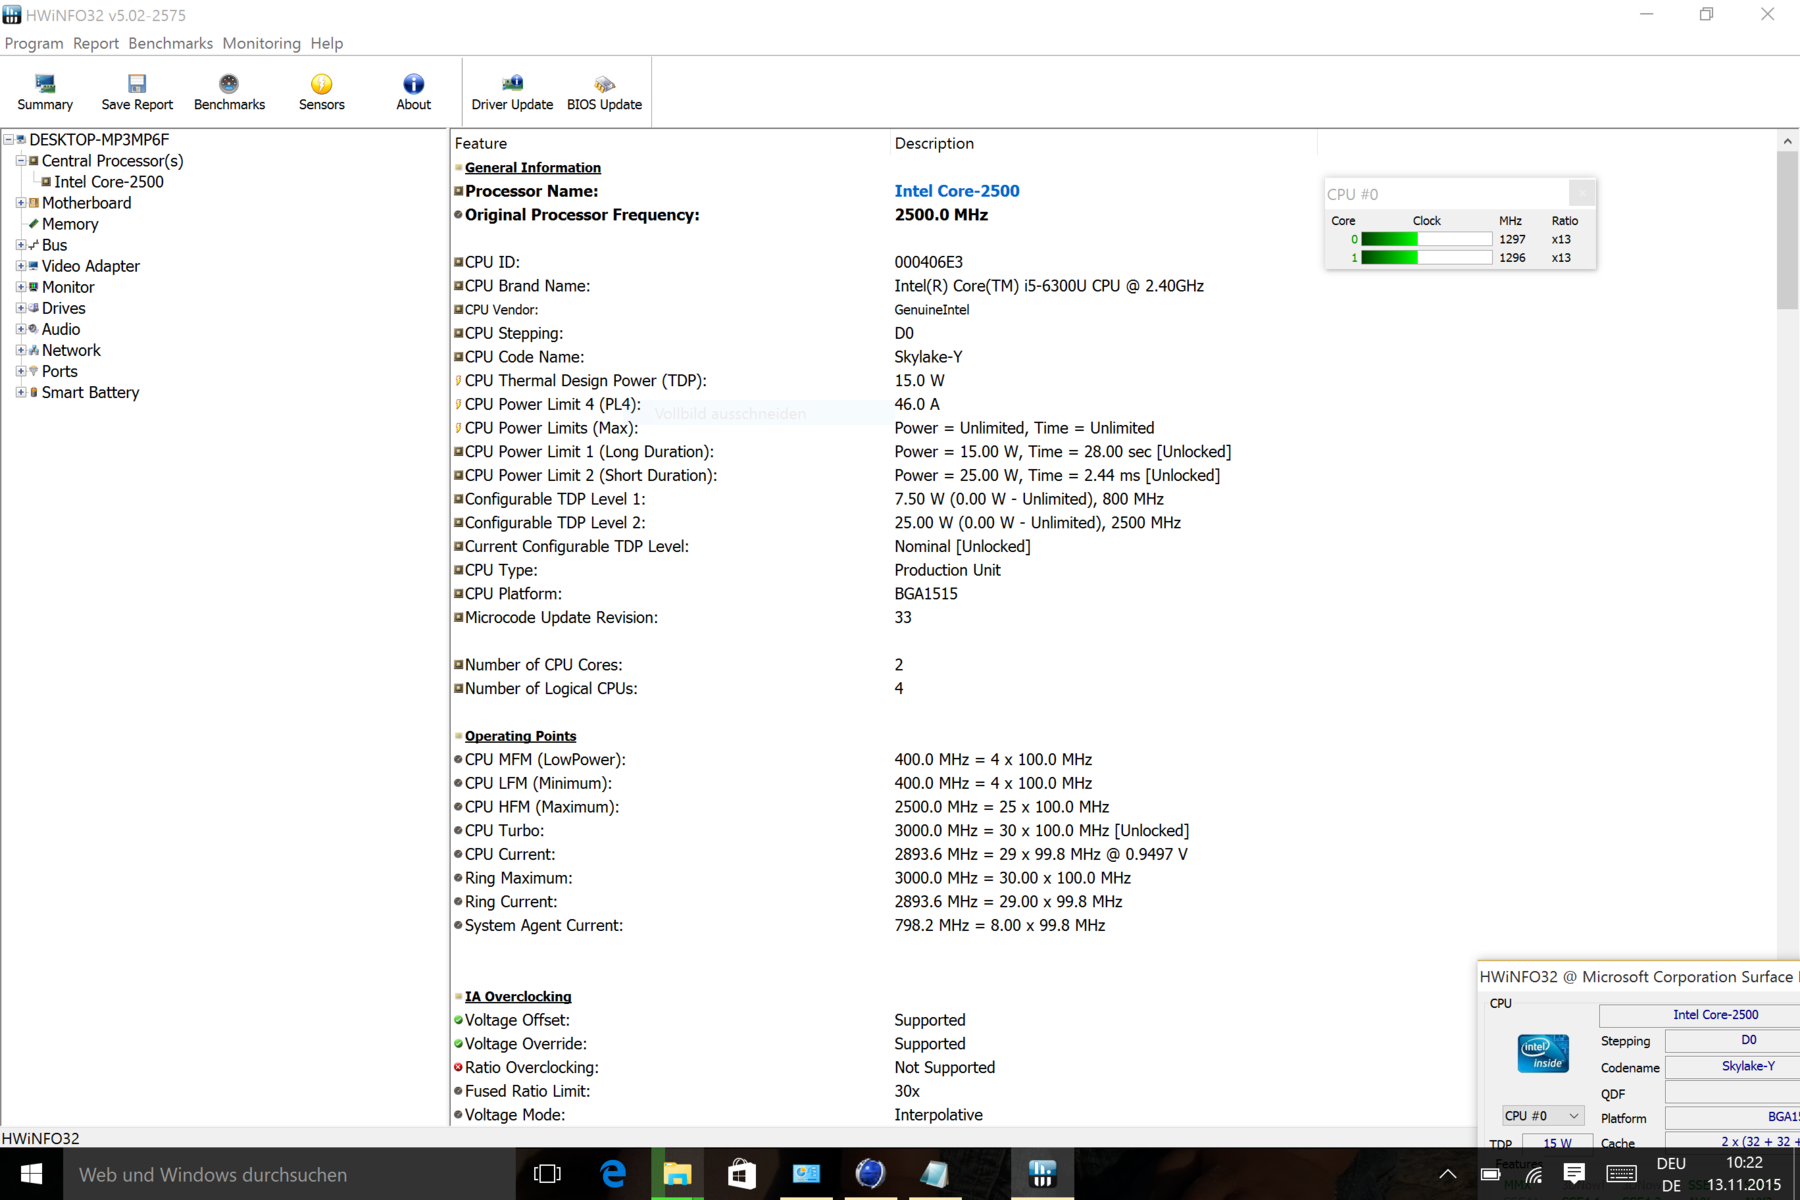Image resolution: width=1800 pixels, height=1200 pixels.
Task: Switch to HWiNFO taskbar icon
Action: pyautogui.click(x=1042, y=1174)
